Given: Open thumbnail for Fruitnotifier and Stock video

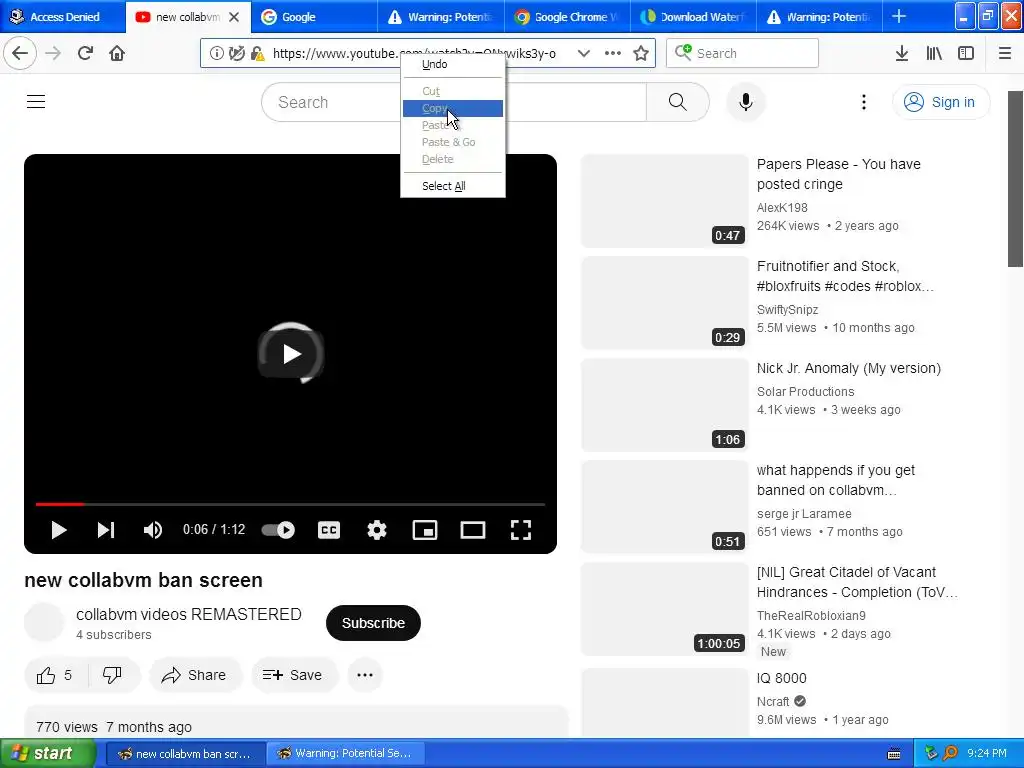Looking at the screenshot, I should tap(664, 302).
